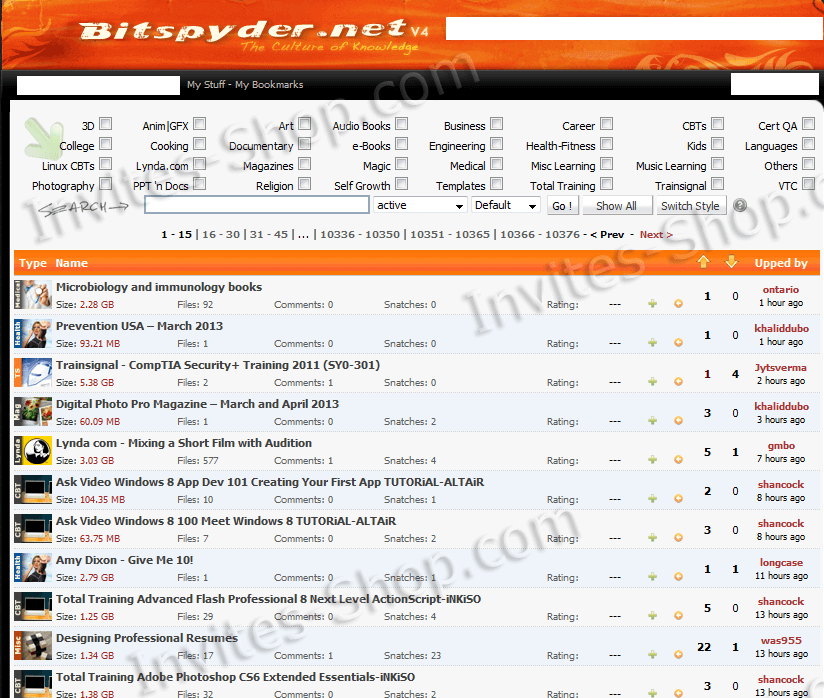This screenshot has height=698, width=824.
Task: Go to page 16 - 30
Action: [221, 234]
